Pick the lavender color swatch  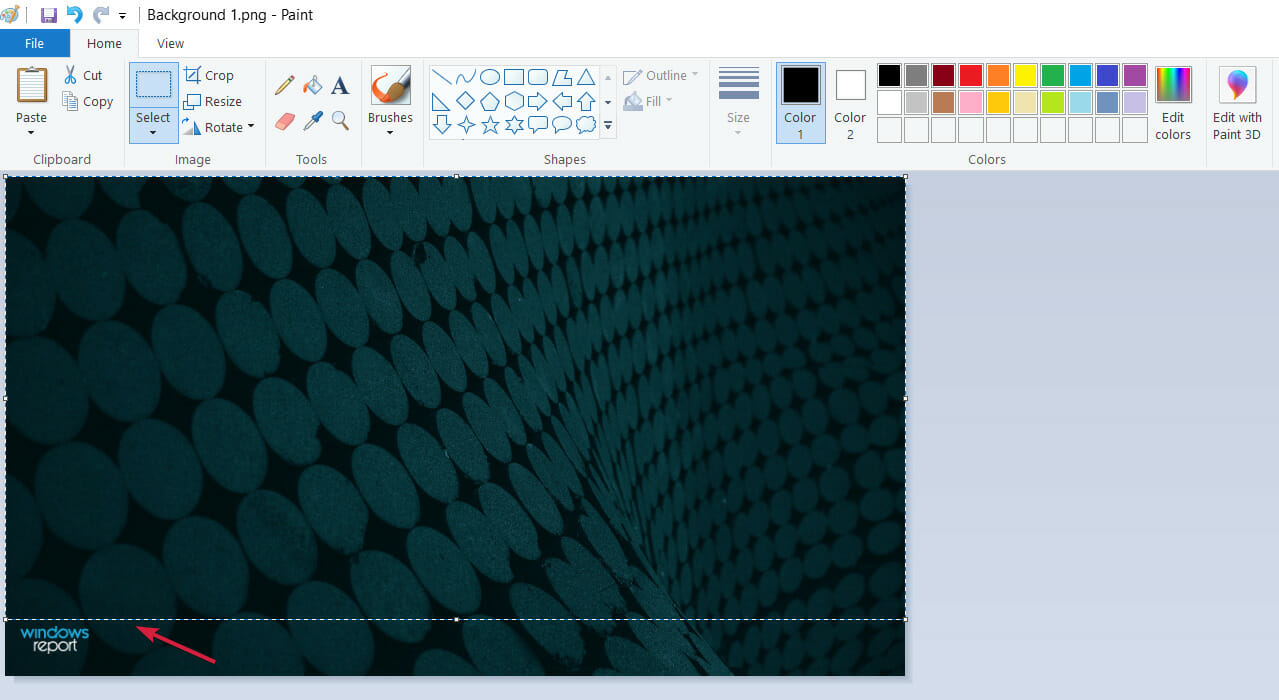1134,102
